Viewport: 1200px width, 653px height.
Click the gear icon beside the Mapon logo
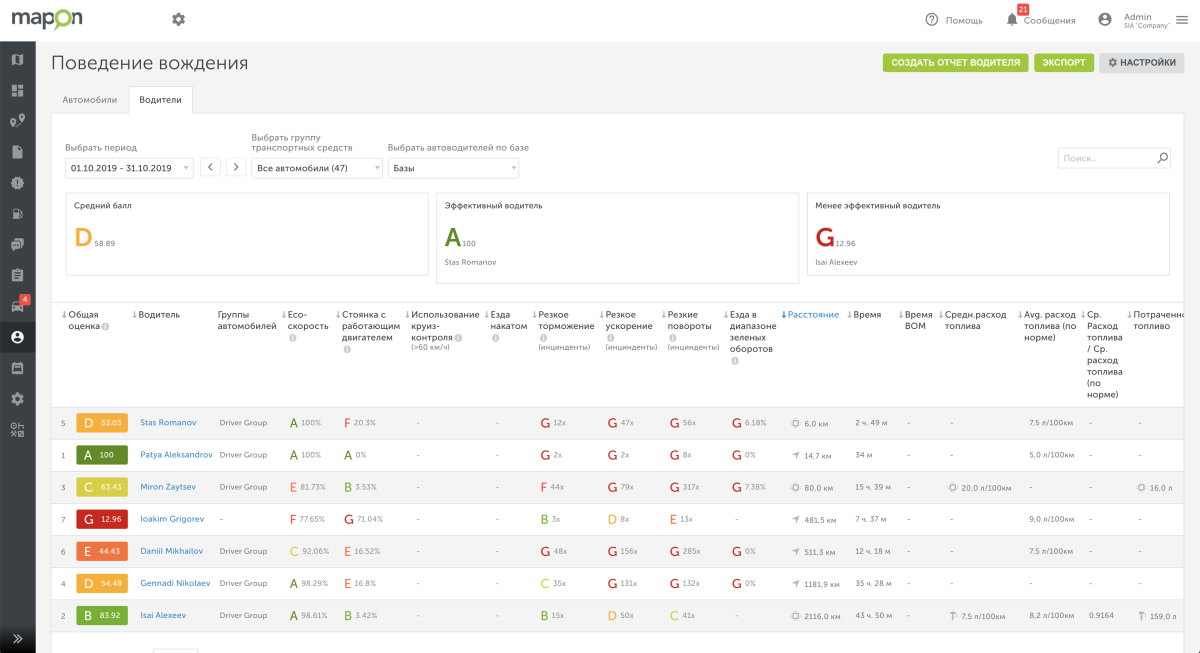tap(178, 19)
